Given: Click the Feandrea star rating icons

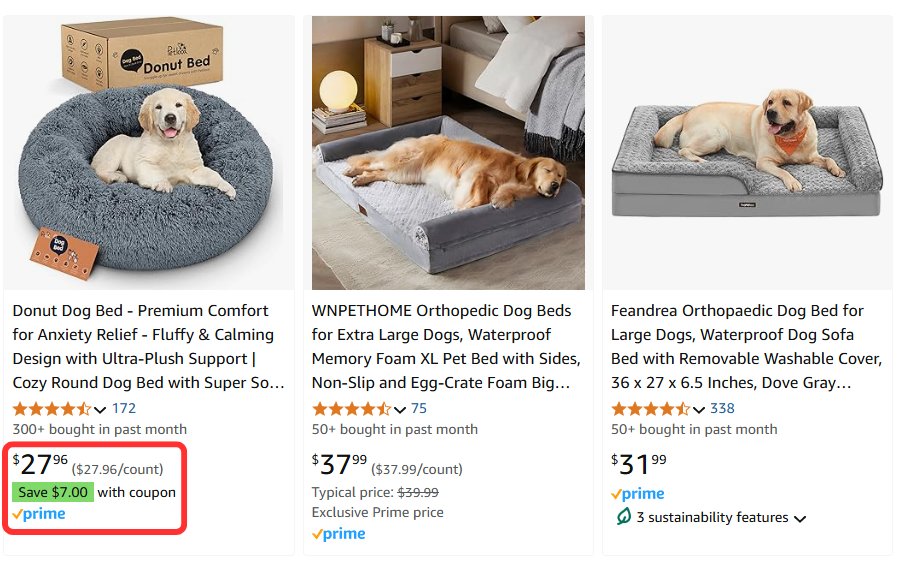Looking at the screenshot, I should [x=649, y=409].
